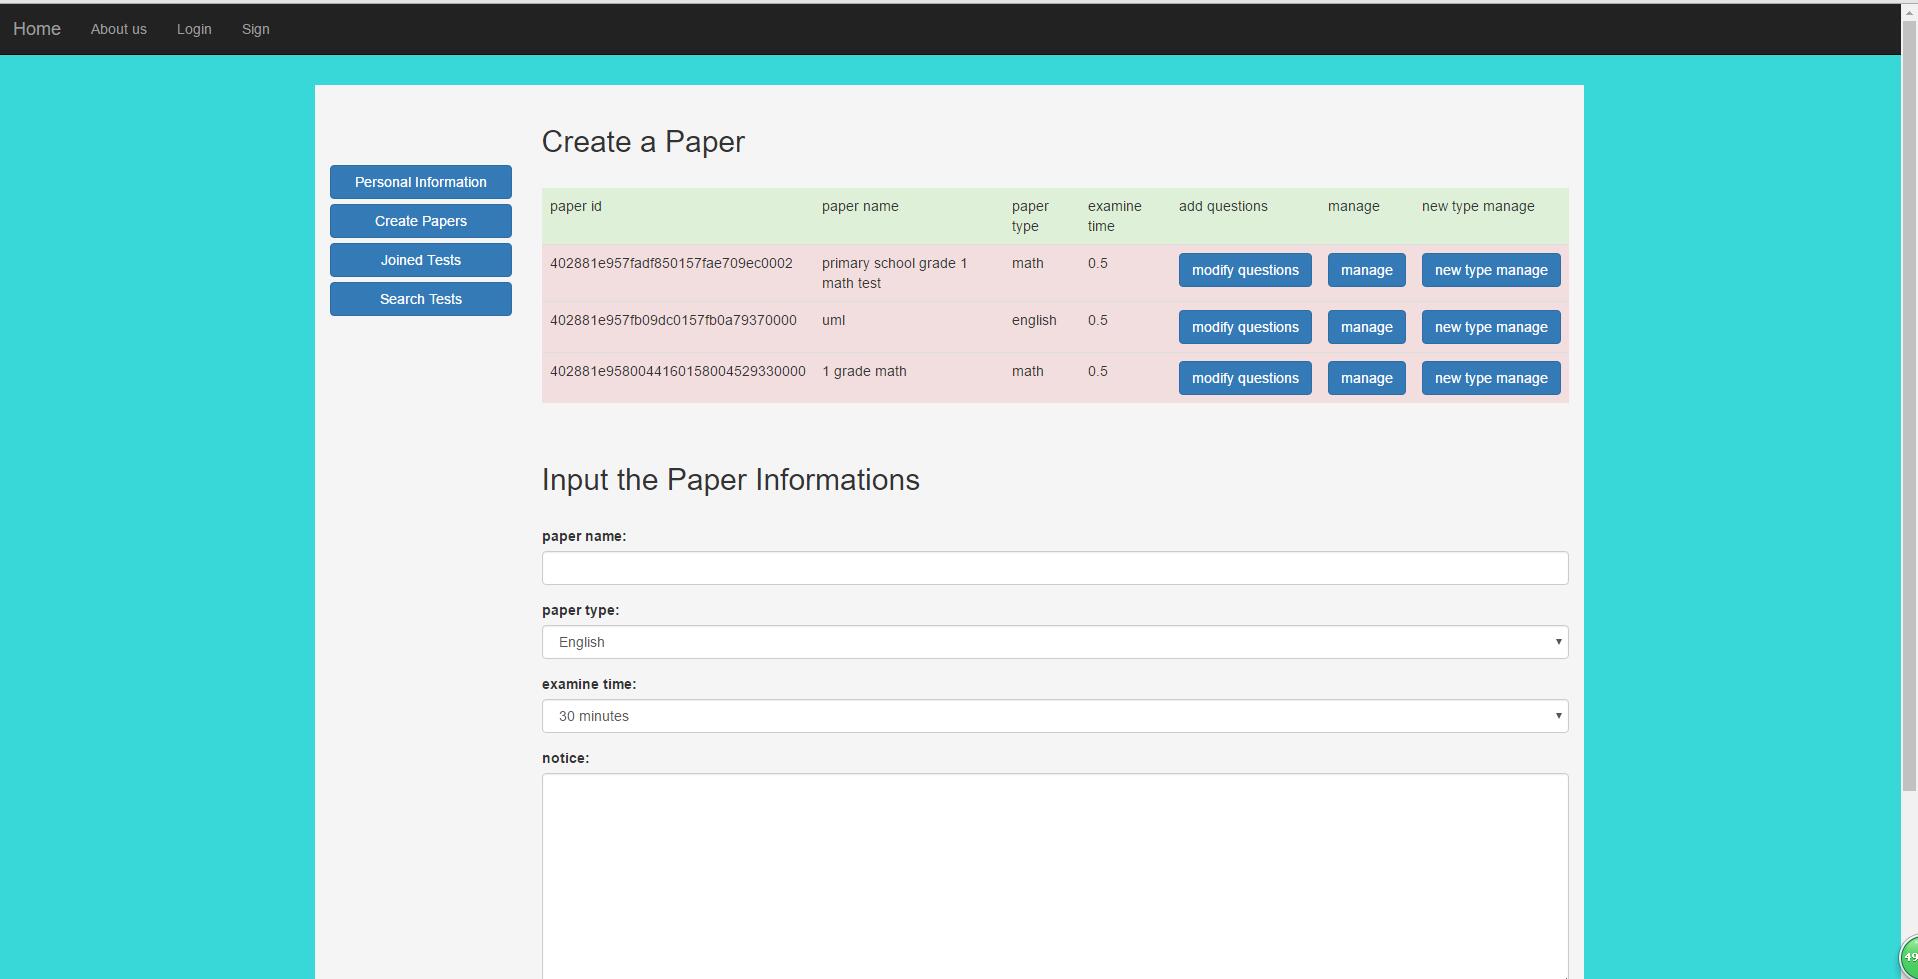Screen dimensions: 1918x979
Task: Click inside the notice text area
Action: tap(1055, 875)
